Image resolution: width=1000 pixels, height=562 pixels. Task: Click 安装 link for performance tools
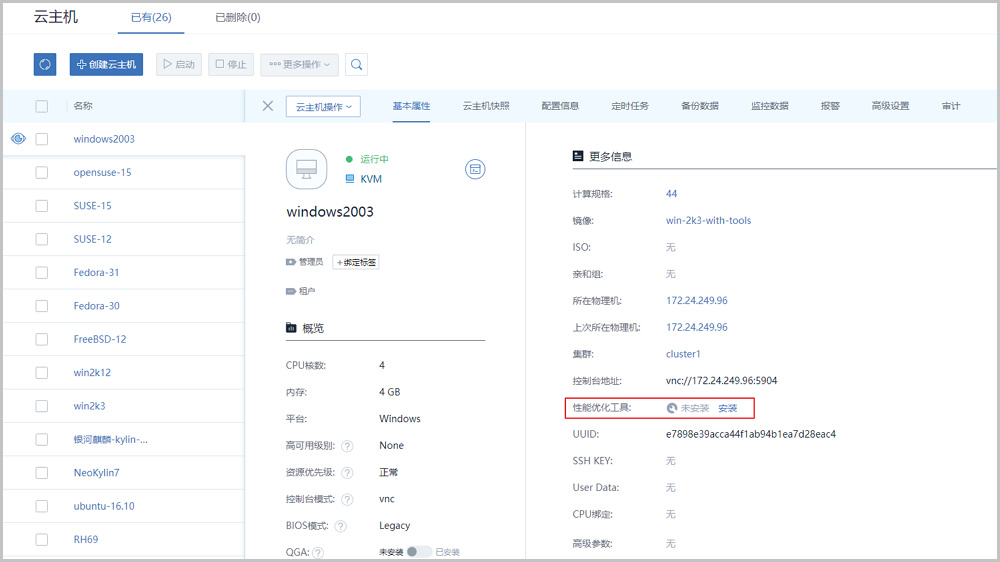coord(727,408)
